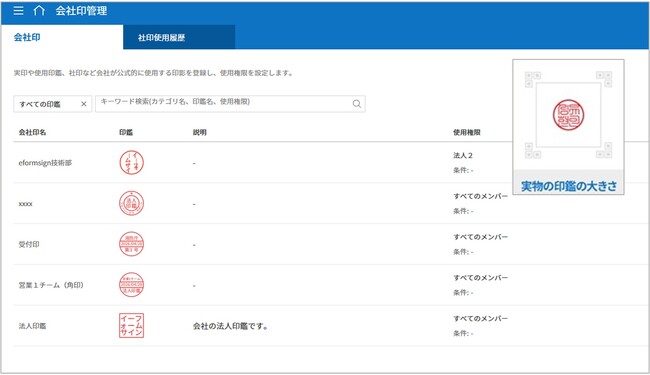Select the 受付印 seal name
This screenshot has width=650, height=375.
pos(29,244)
